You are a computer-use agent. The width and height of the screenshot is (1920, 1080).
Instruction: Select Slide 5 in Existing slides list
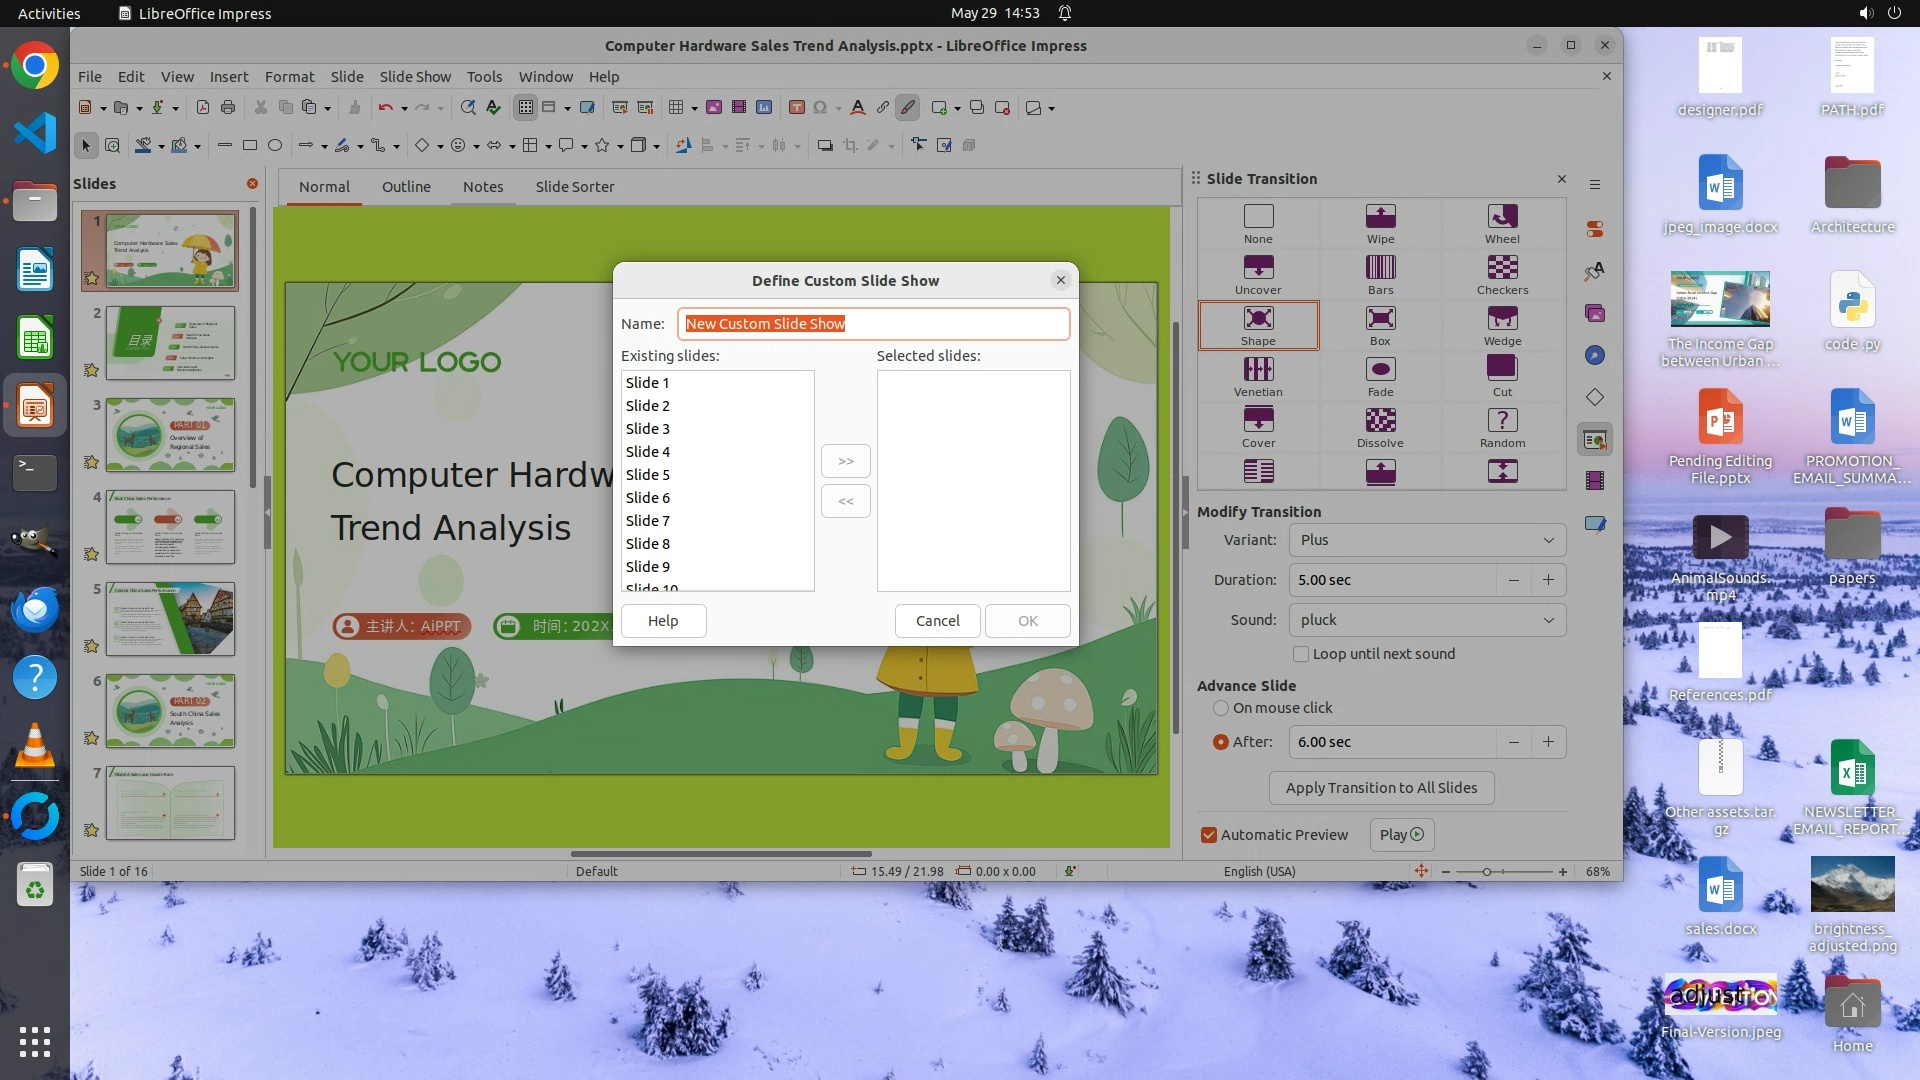(x=648, y=475)
